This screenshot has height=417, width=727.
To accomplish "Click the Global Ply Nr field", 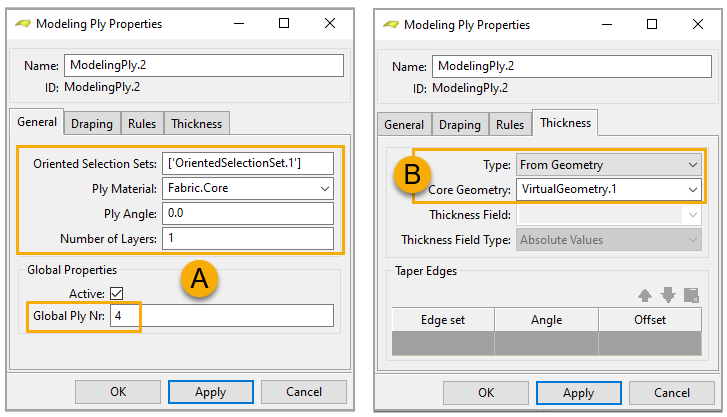I will pyautogui.click(x=221, y=316).
